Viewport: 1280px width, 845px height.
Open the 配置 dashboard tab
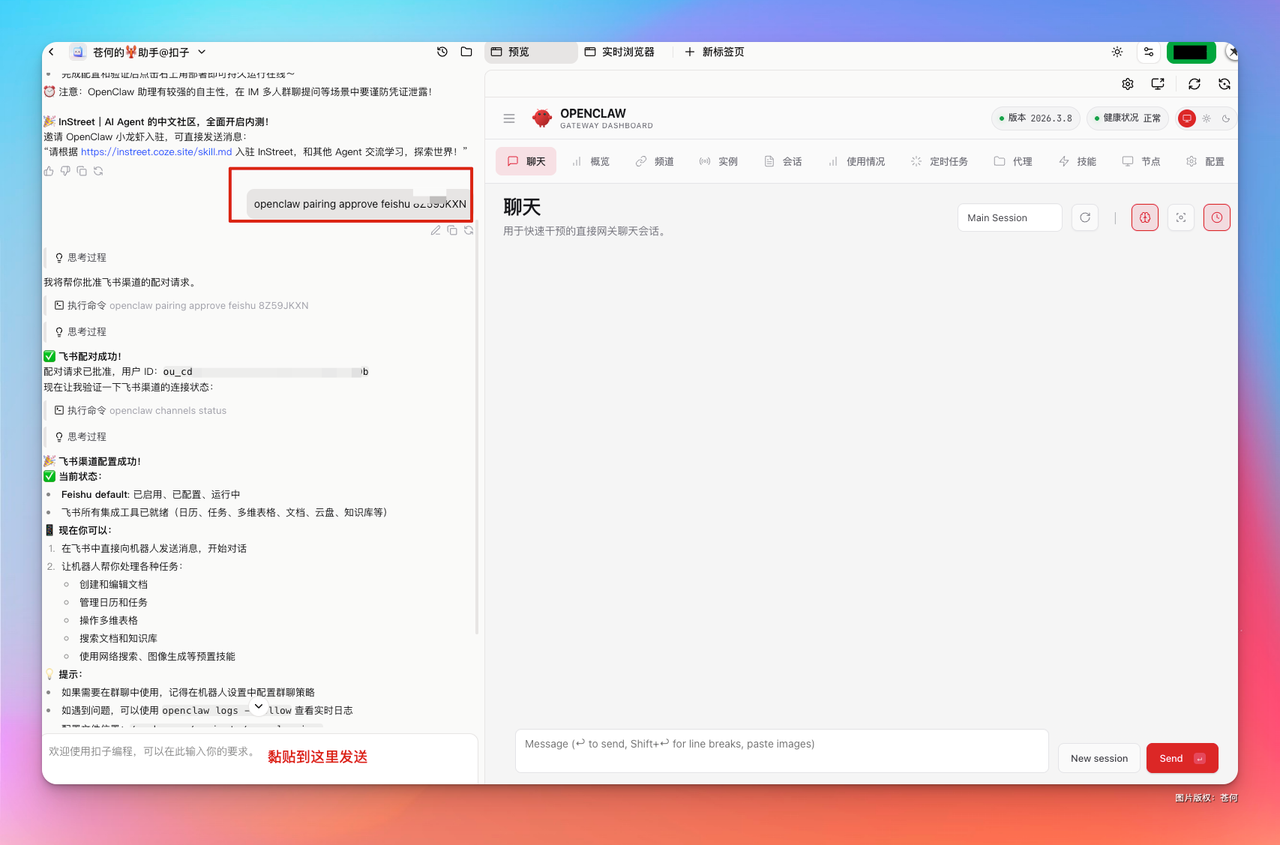pos(1205,161)
